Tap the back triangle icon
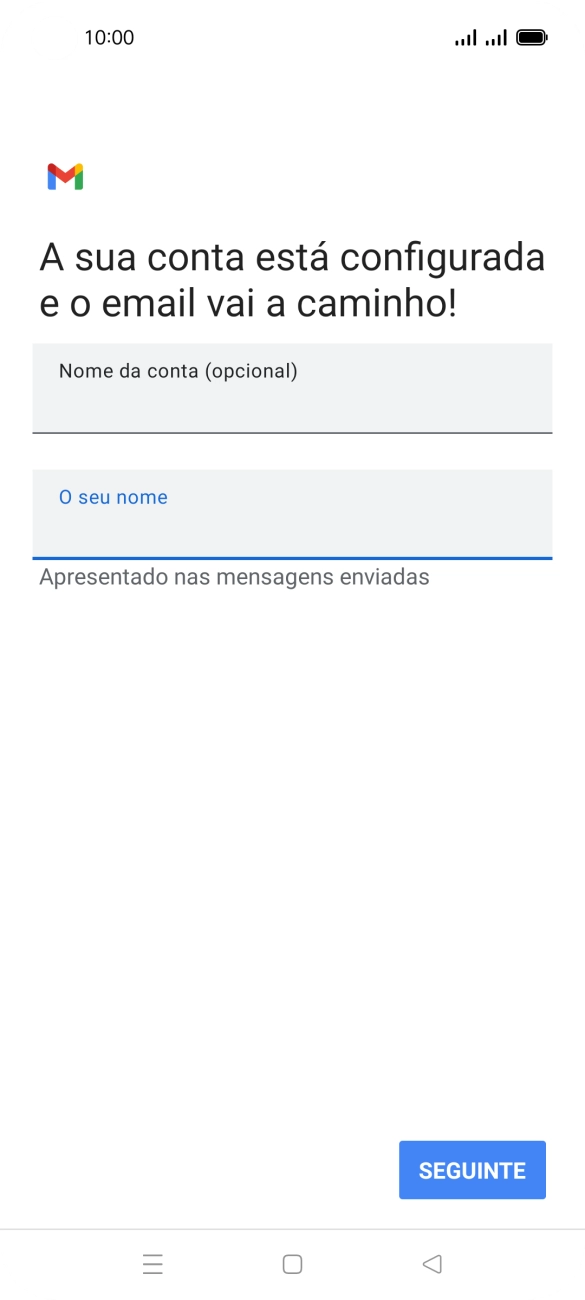Viewport: 585px width, 1300px height. (431, 1263)
